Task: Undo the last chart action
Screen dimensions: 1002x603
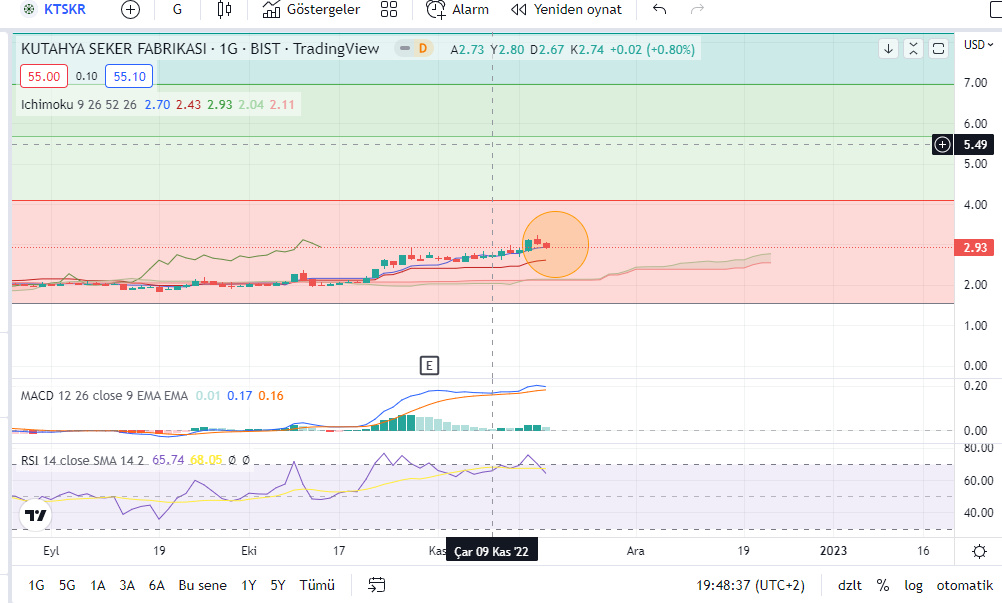Action: 659,10
